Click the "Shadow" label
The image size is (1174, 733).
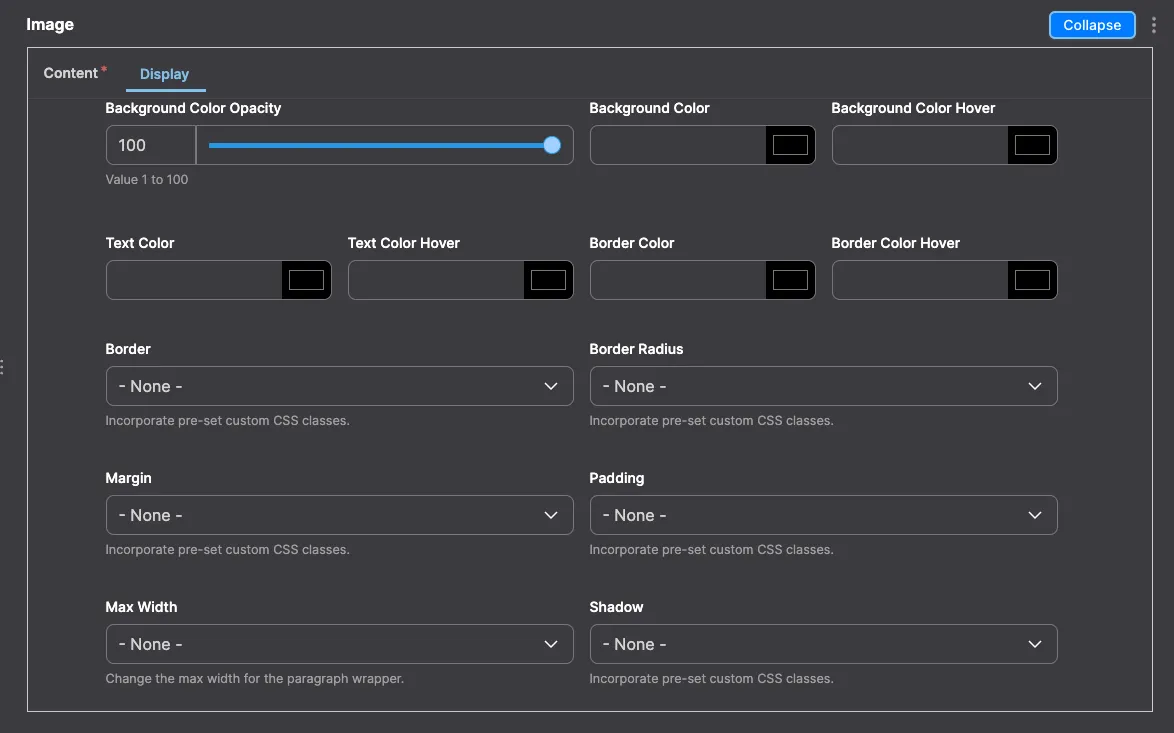616,607
